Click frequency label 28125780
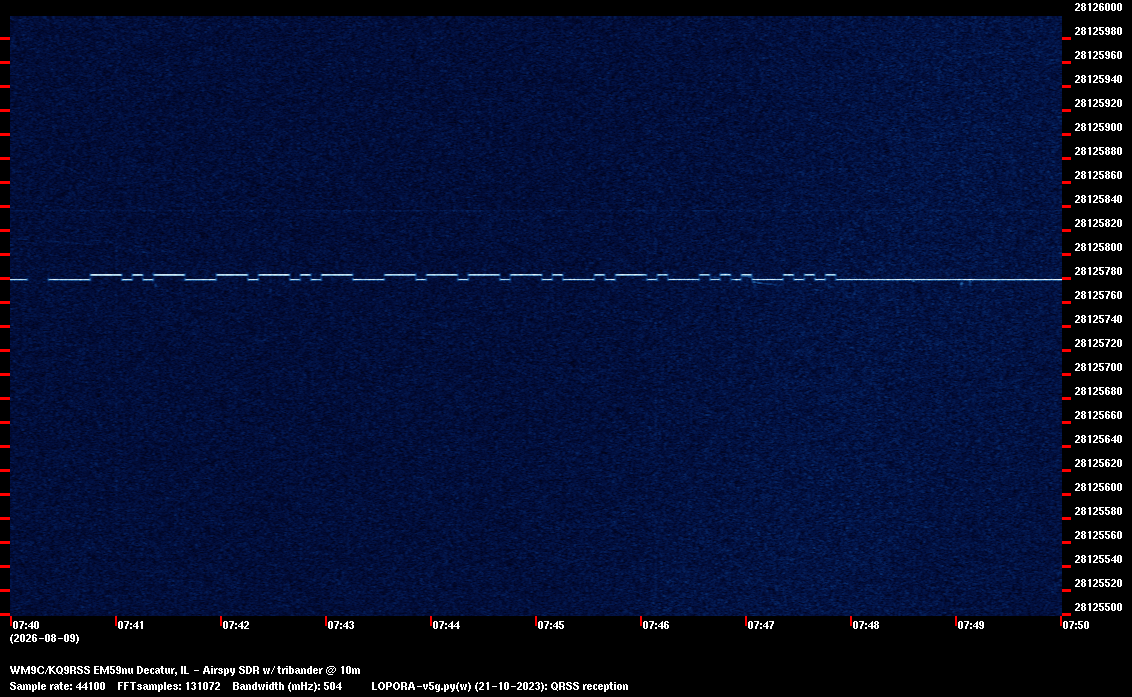The height and width of the screenshot is (697, 1132). pos(1098,272)
